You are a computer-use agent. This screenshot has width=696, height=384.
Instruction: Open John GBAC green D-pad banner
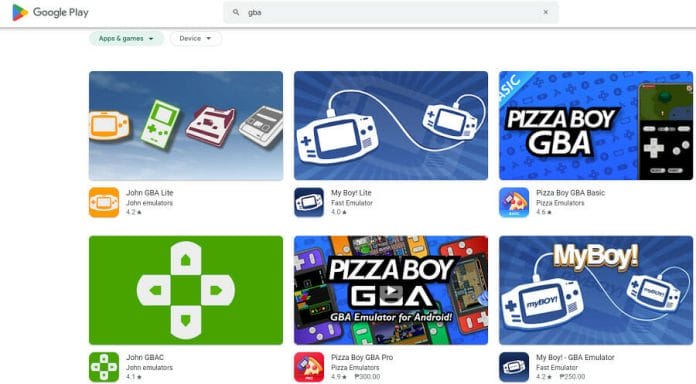[186, 290]
